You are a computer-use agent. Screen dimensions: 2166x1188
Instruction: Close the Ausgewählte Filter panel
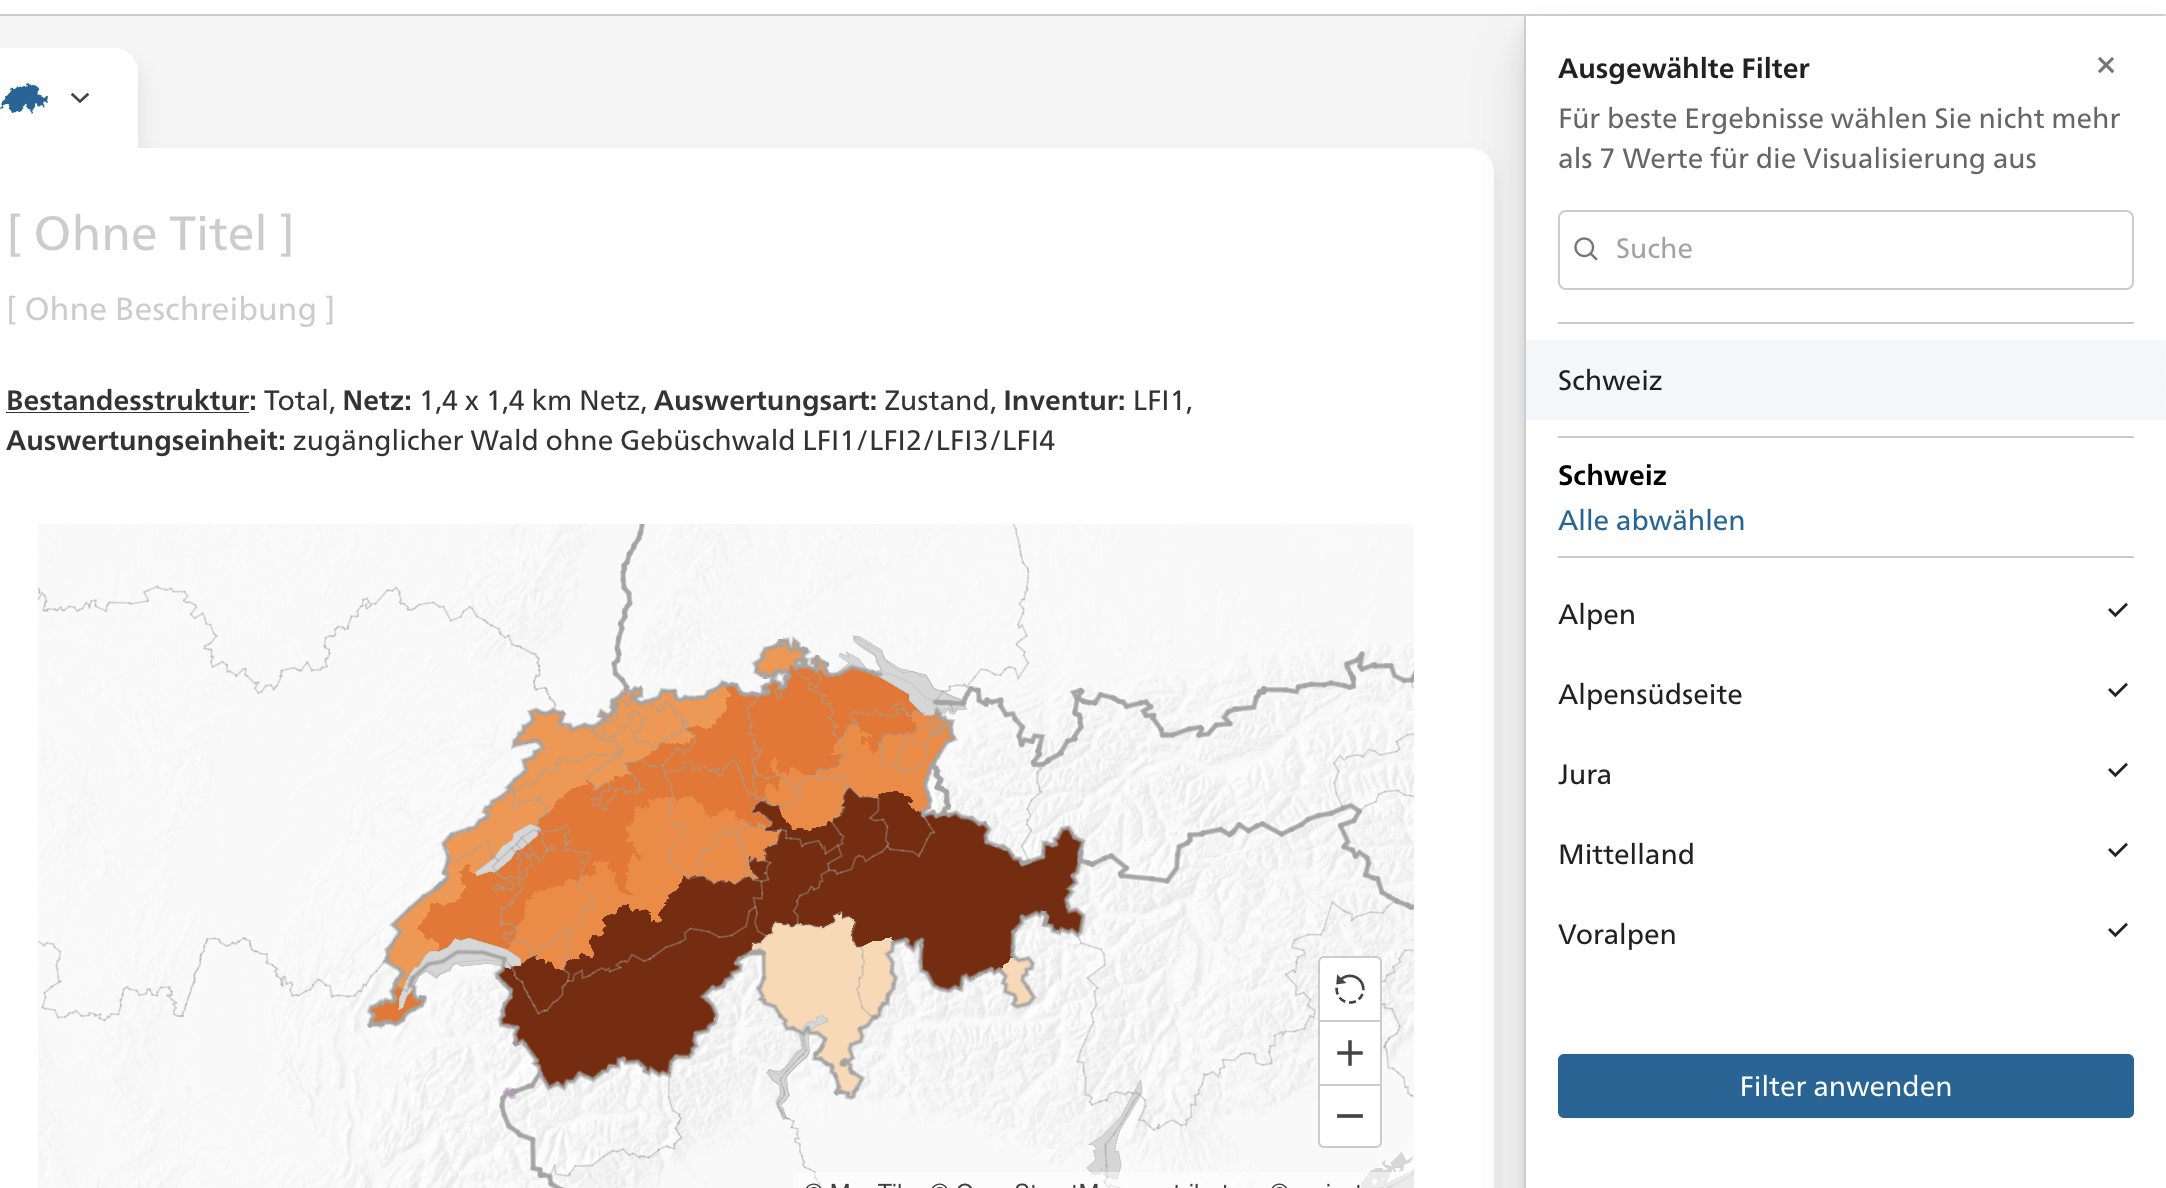click(x=2106, y=65)
